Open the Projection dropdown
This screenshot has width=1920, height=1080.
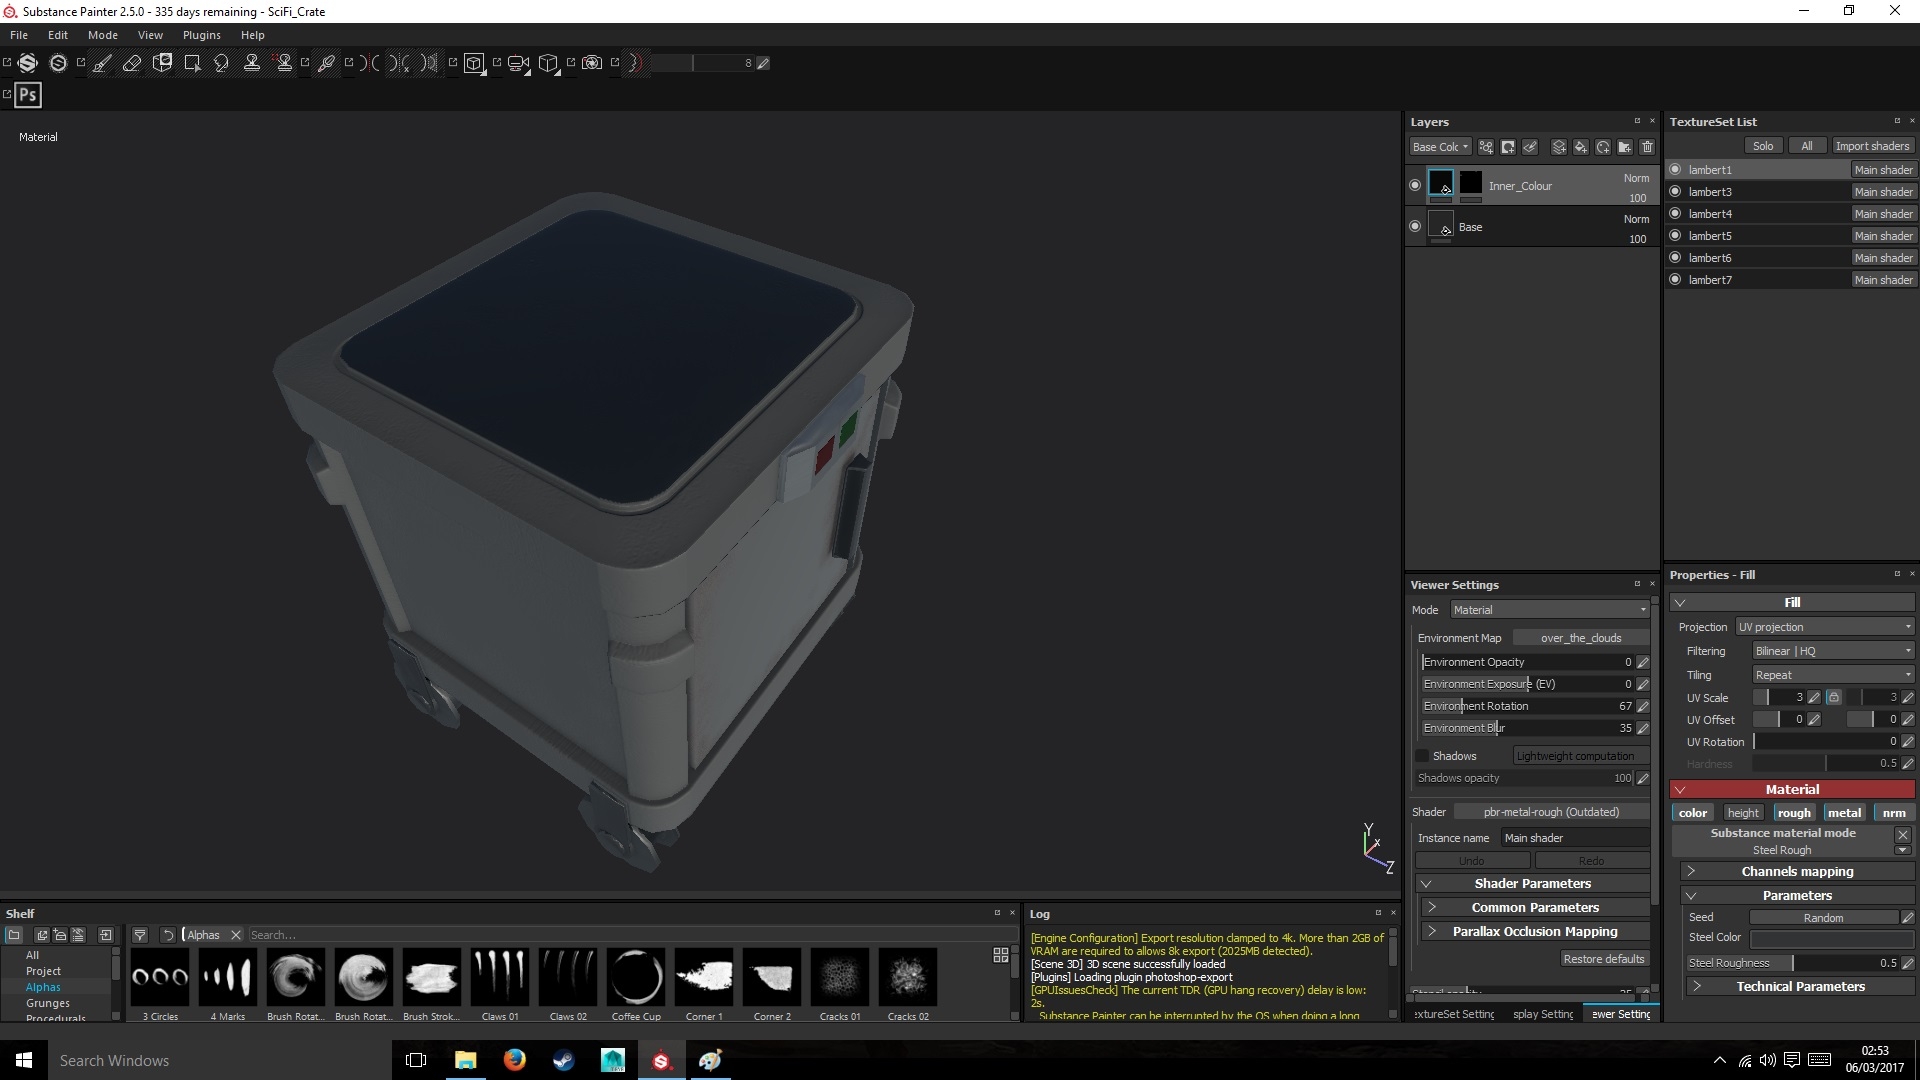(x=1825, y=627)
